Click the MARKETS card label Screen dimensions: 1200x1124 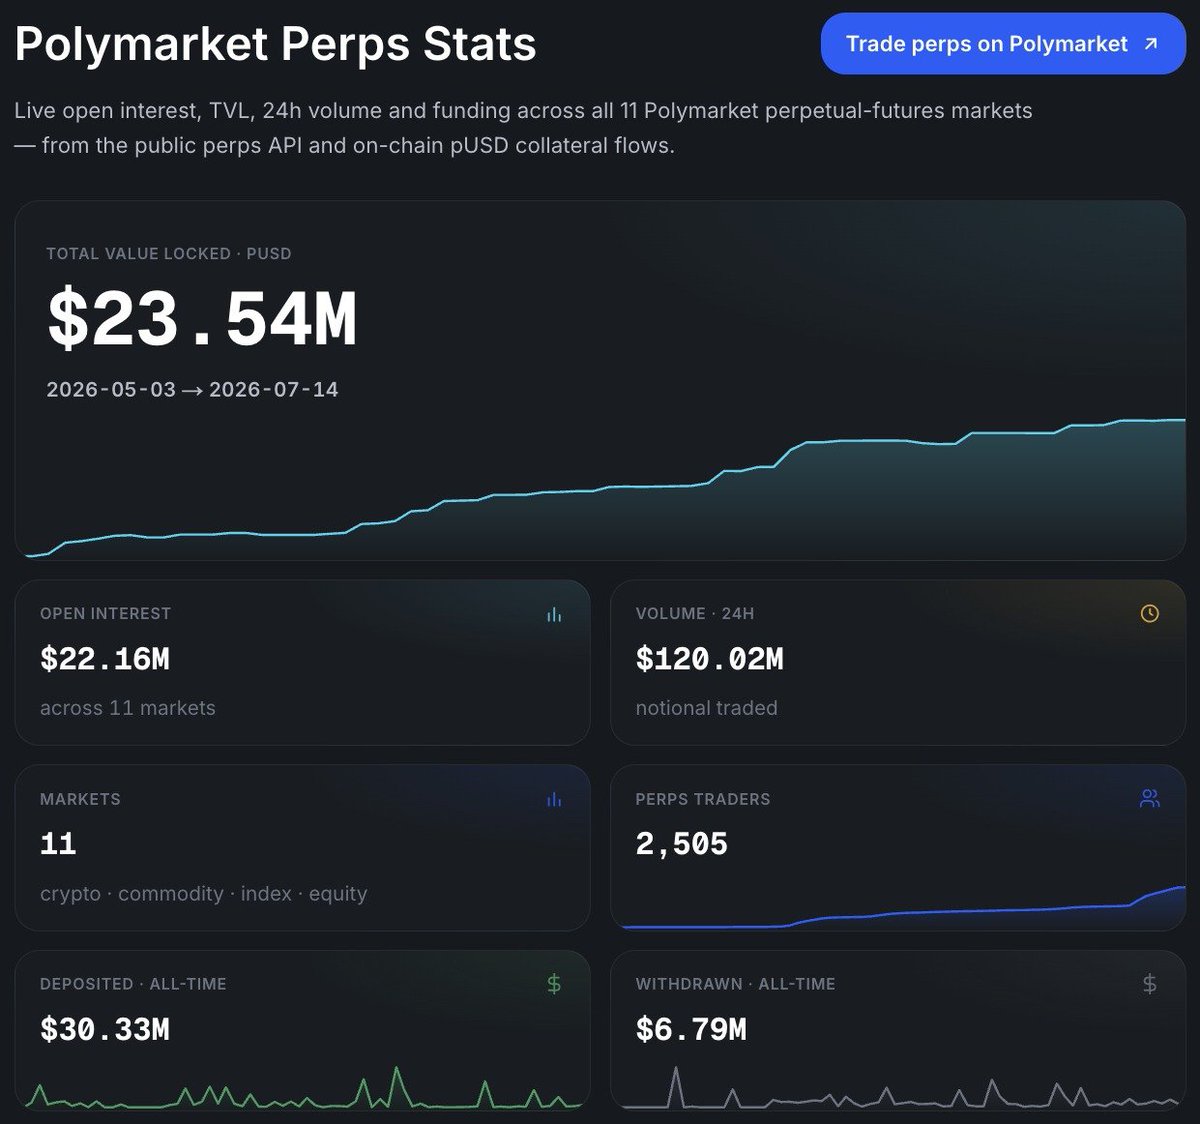click(80, 799)
